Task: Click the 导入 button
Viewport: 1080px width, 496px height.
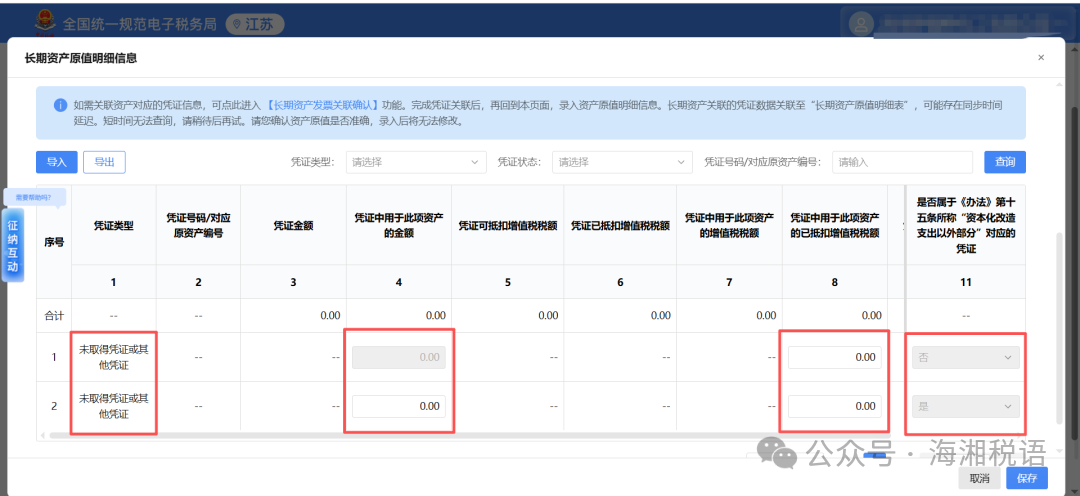Action: coord(56,162)
